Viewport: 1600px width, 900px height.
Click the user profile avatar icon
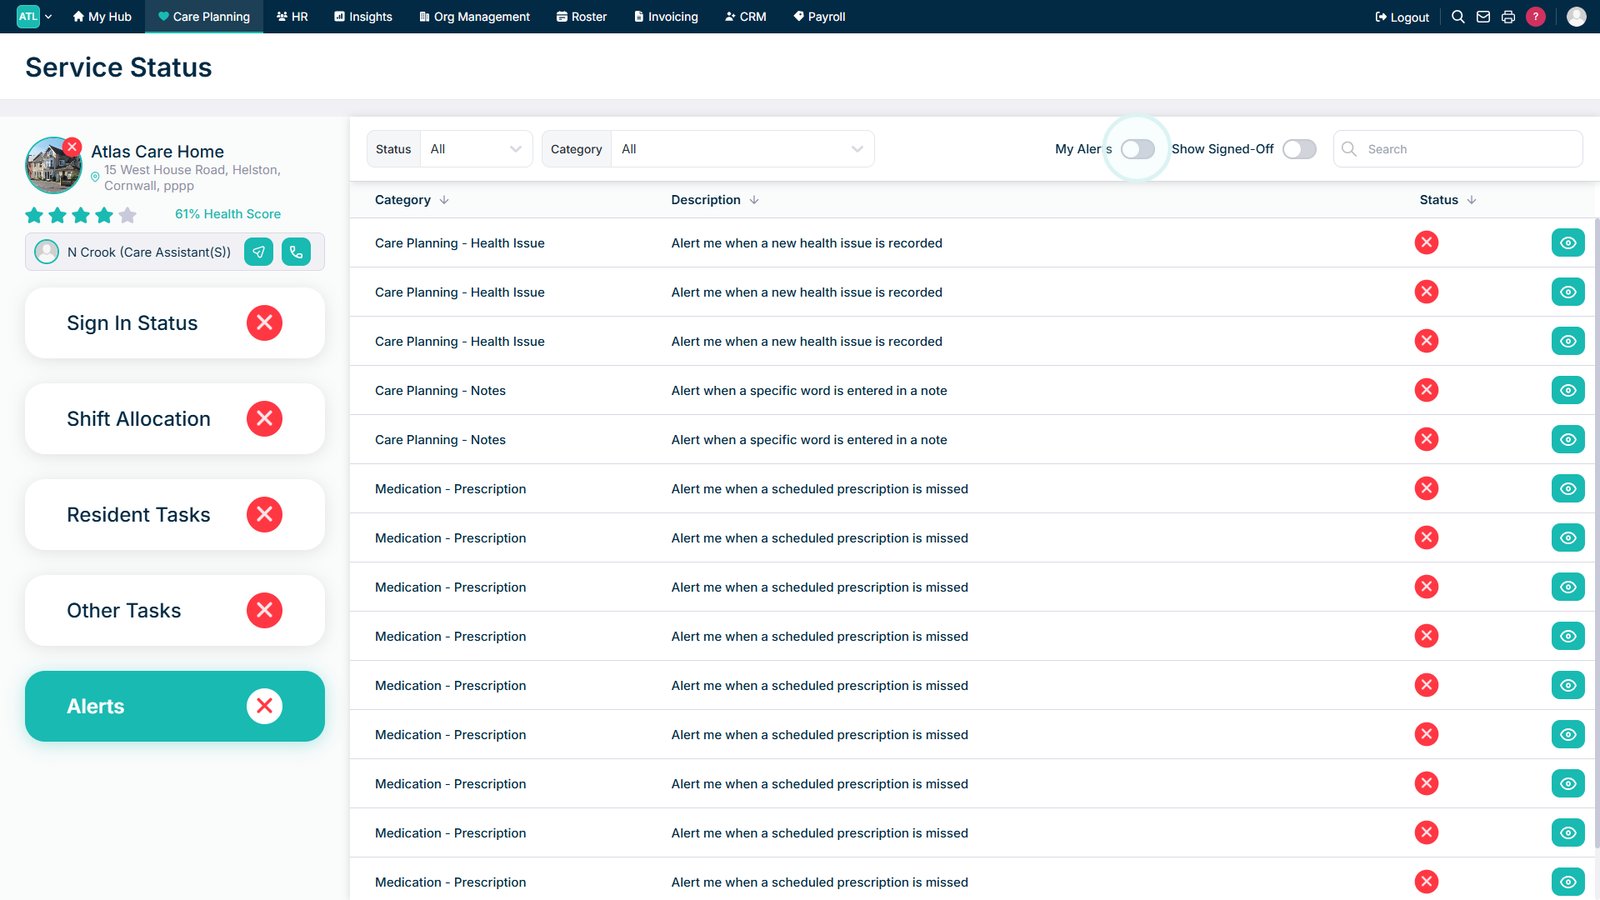tap(1576, 17)
